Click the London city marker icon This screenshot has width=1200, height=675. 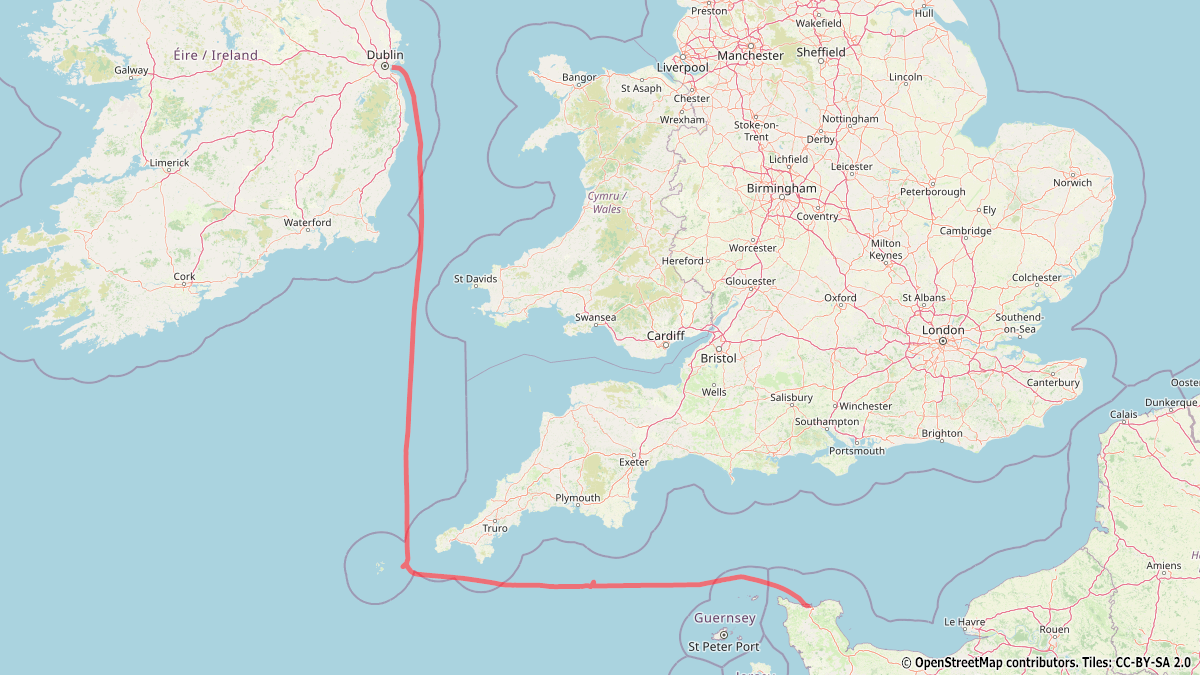pos(942,341)
